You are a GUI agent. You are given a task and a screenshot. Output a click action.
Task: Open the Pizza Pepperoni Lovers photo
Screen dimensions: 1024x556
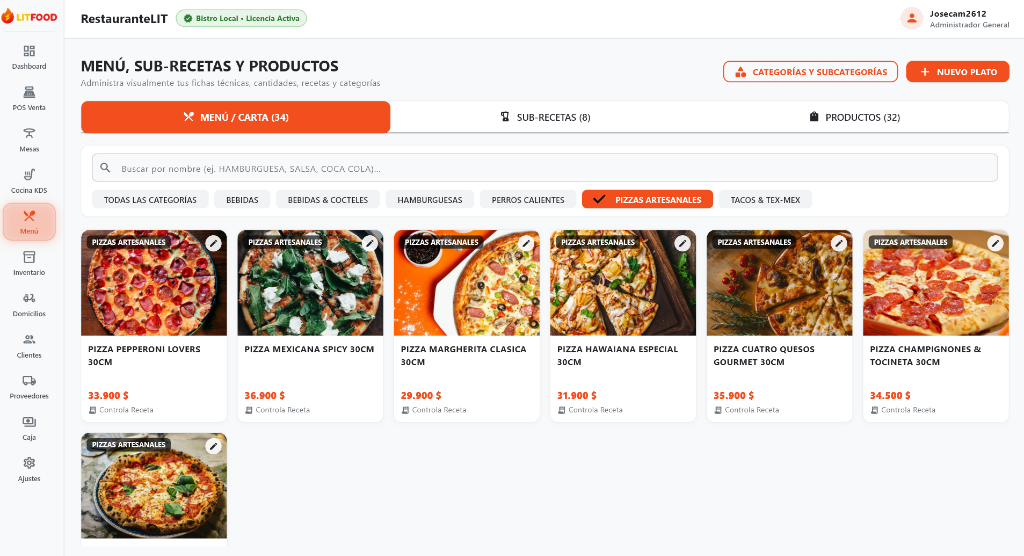click(x=154, y=283)
